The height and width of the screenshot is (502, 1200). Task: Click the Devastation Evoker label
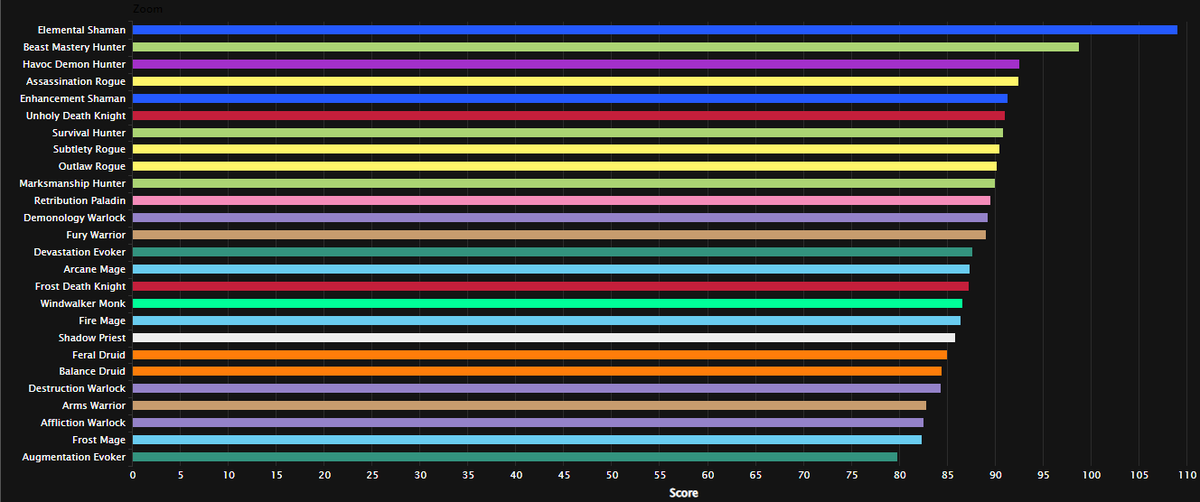[80, 252]
